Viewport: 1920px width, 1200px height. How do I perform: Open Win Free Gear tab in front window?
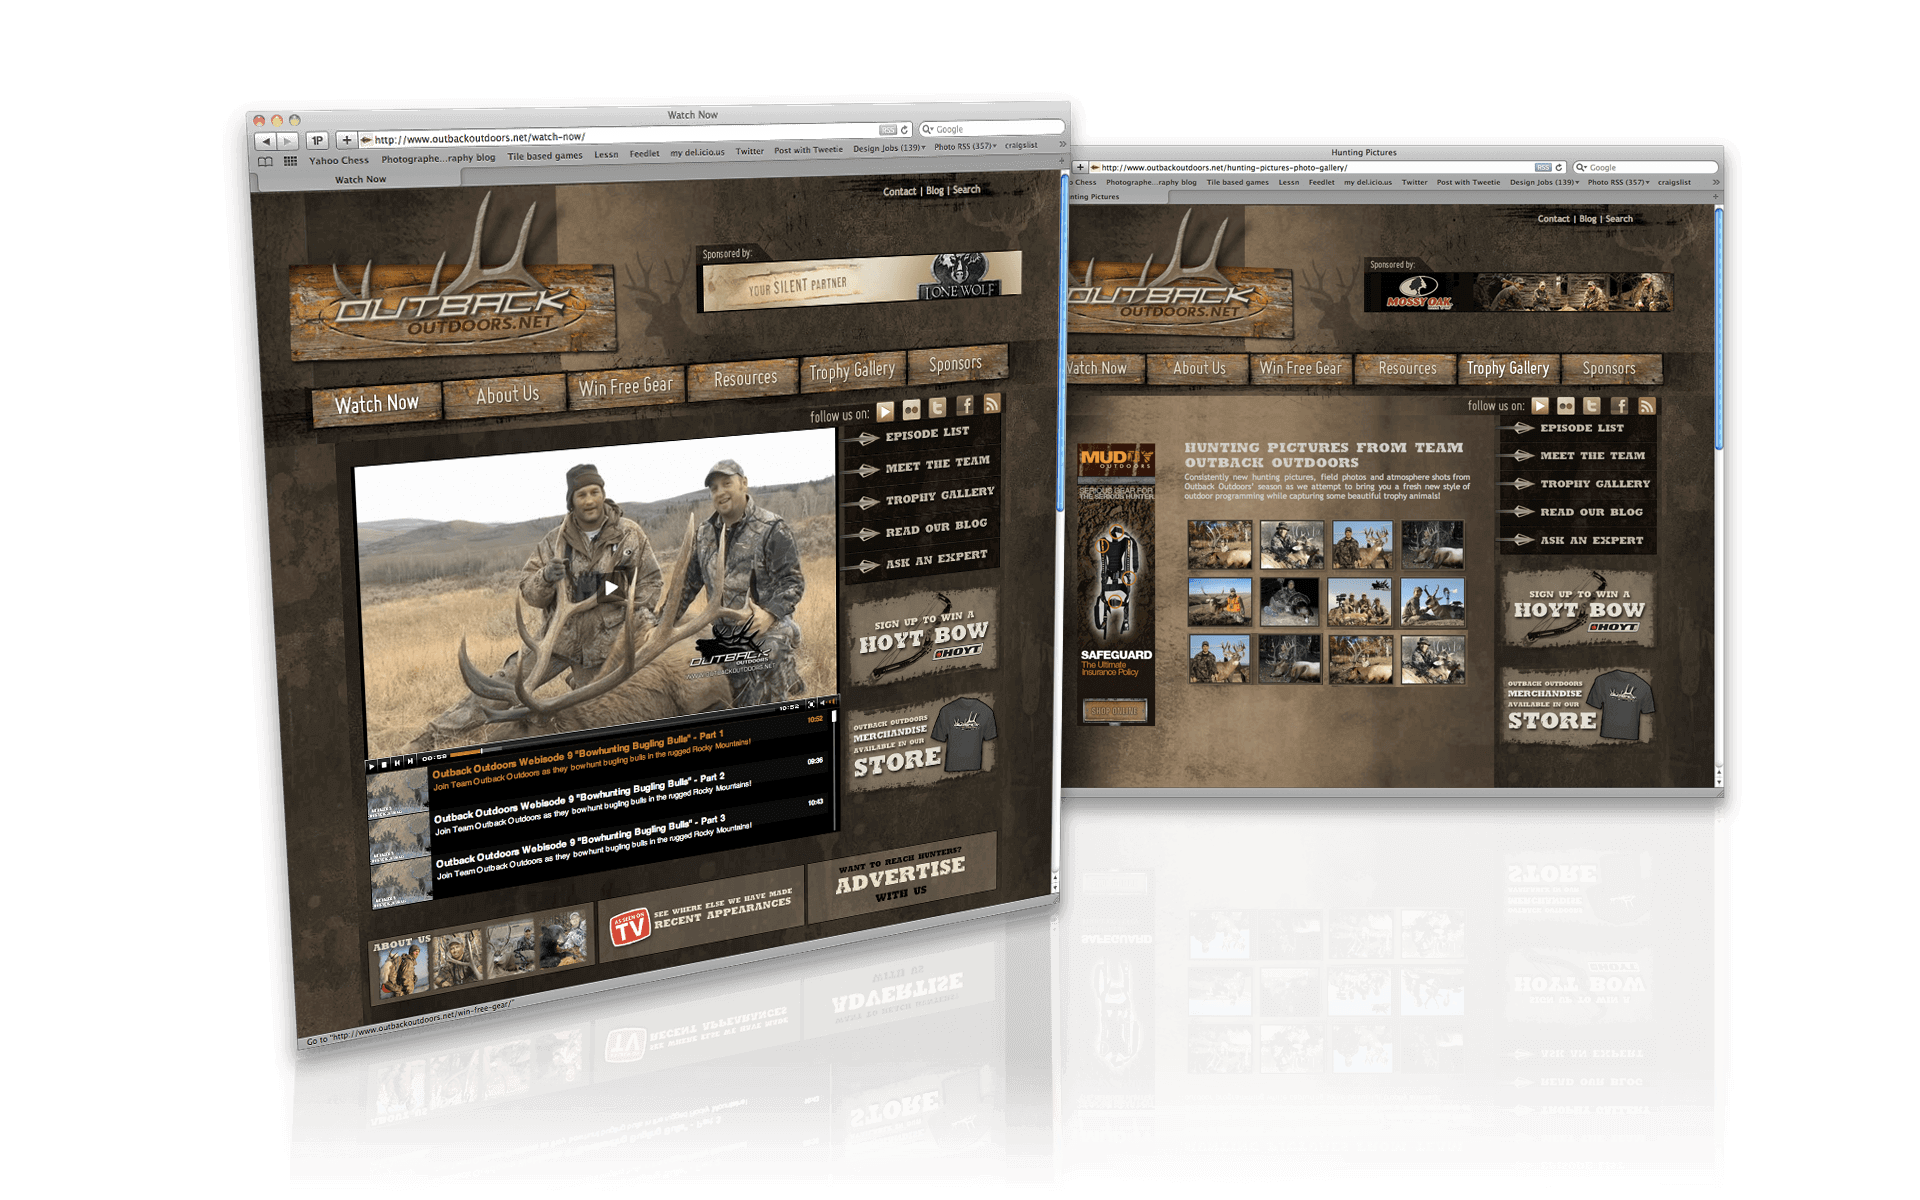625,386
